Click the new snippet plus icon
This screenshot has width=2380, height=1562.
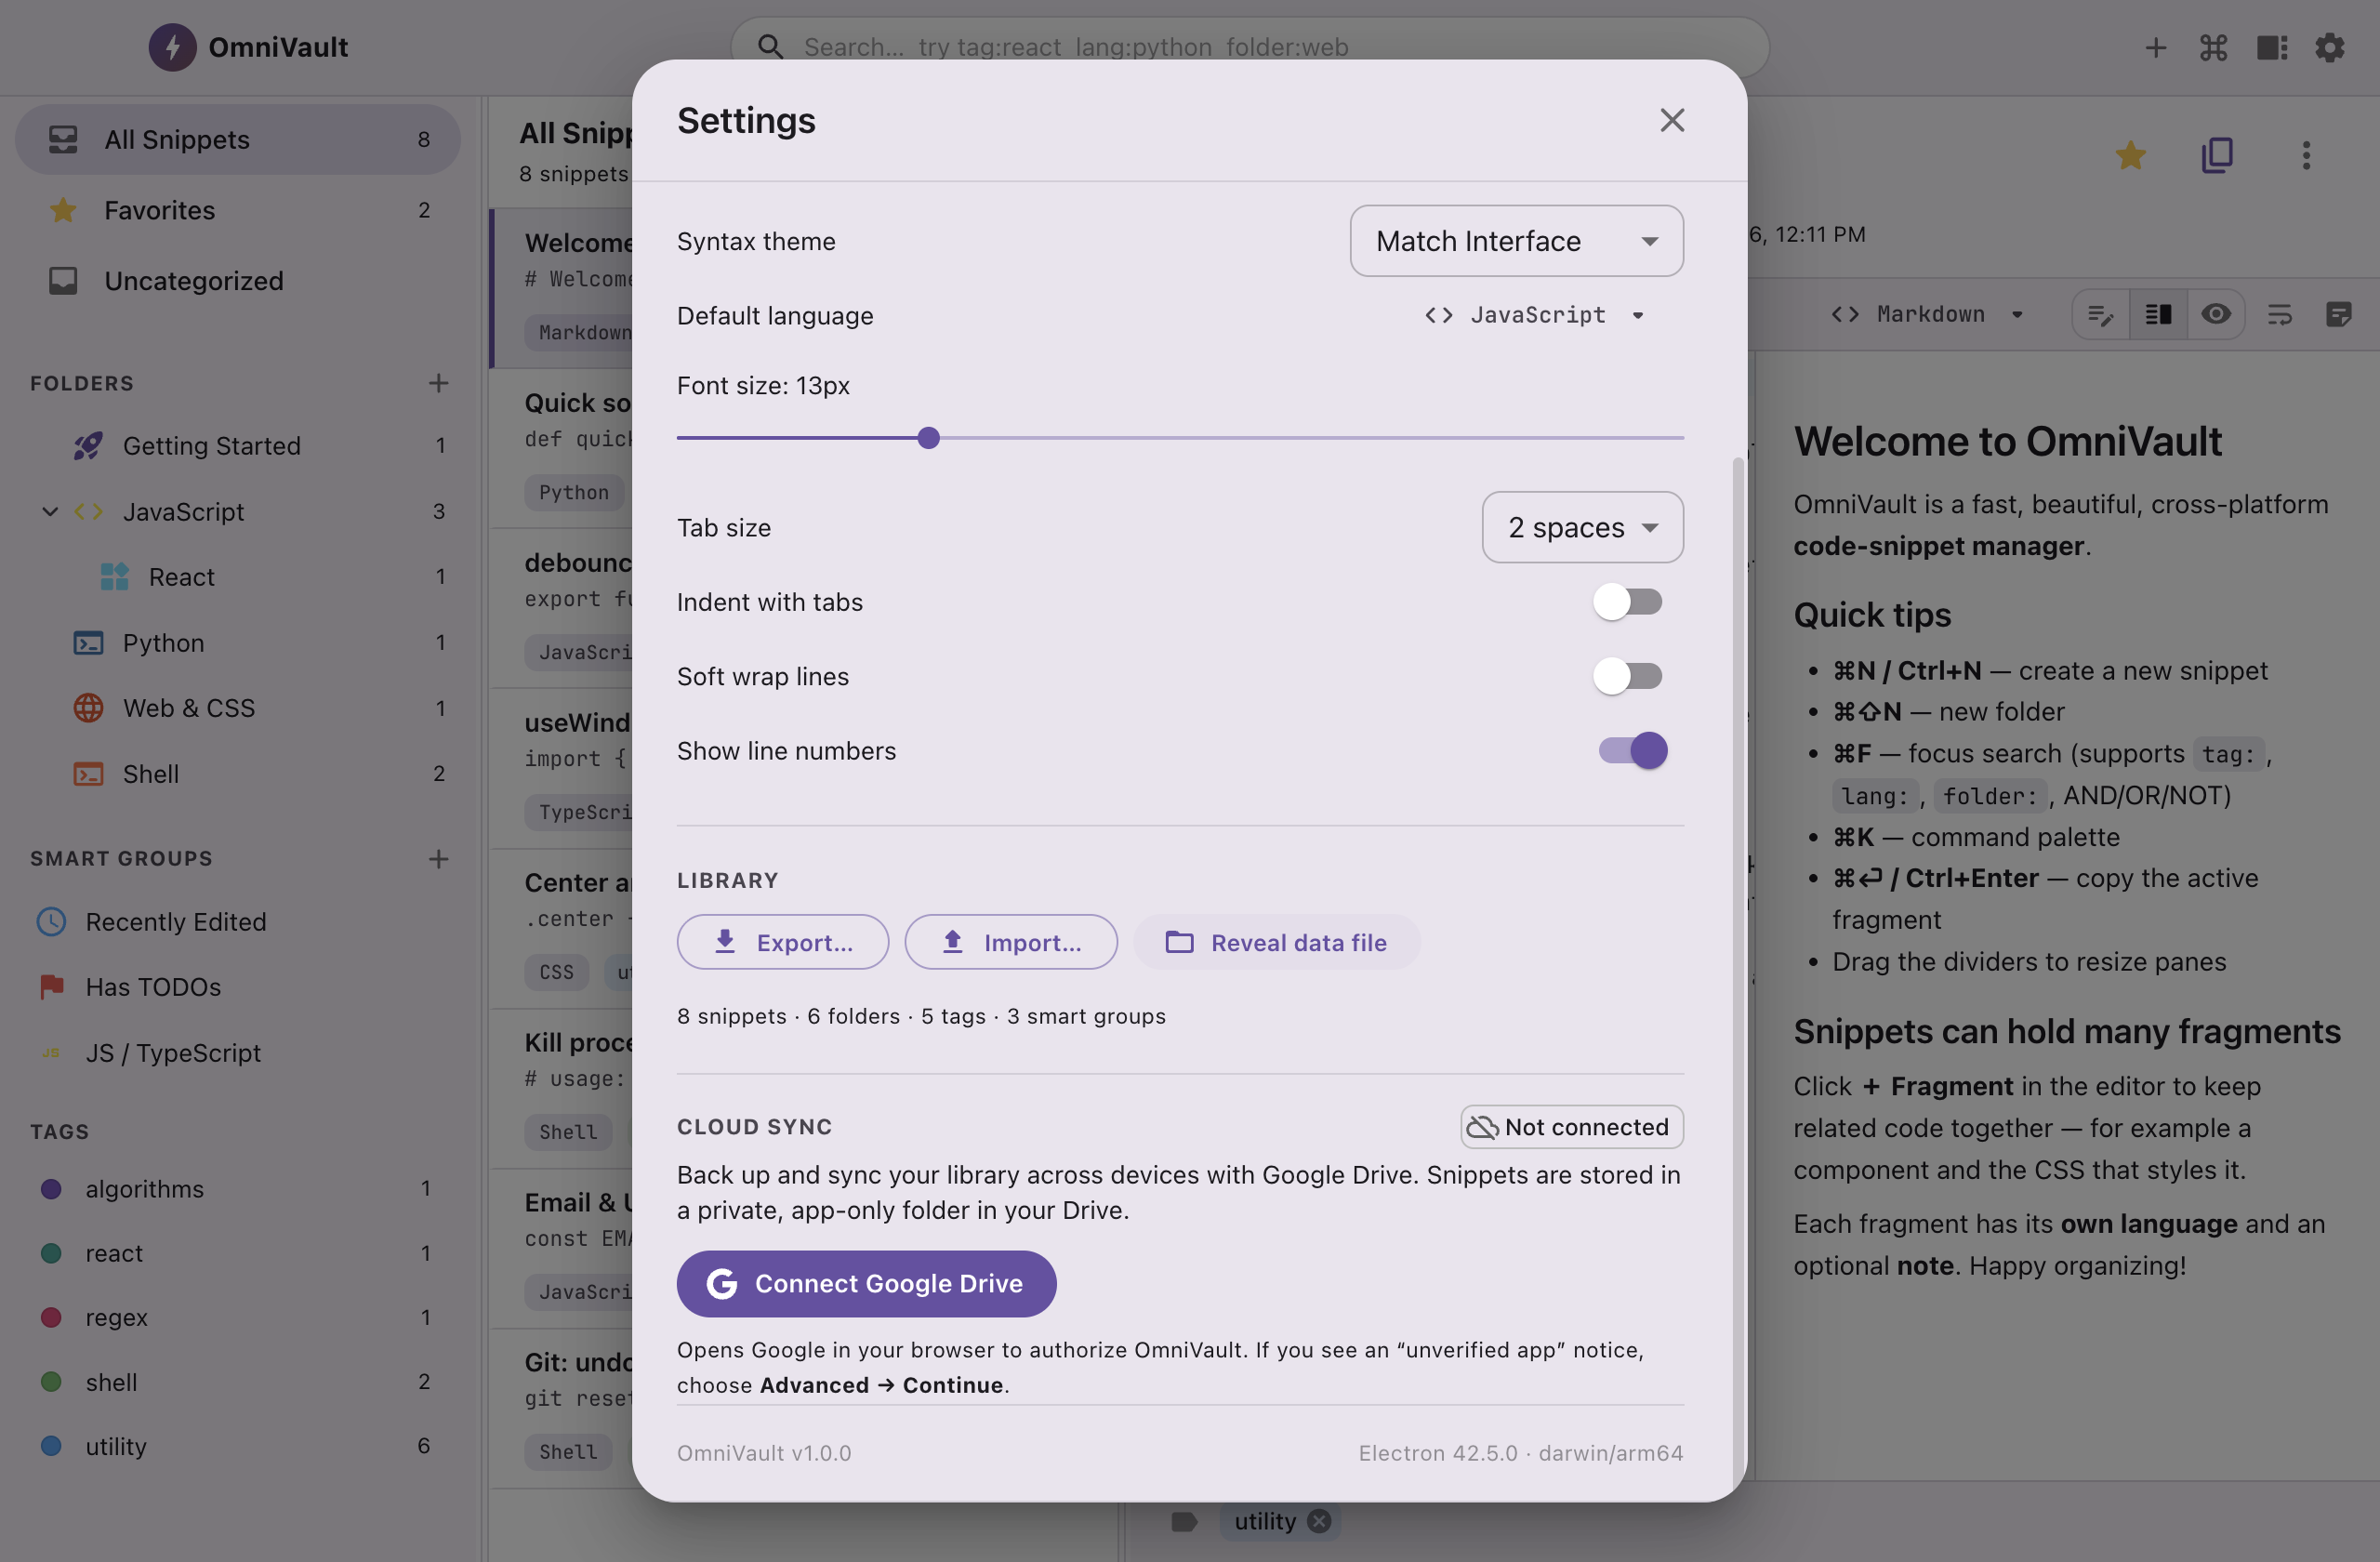[2155, 47]
